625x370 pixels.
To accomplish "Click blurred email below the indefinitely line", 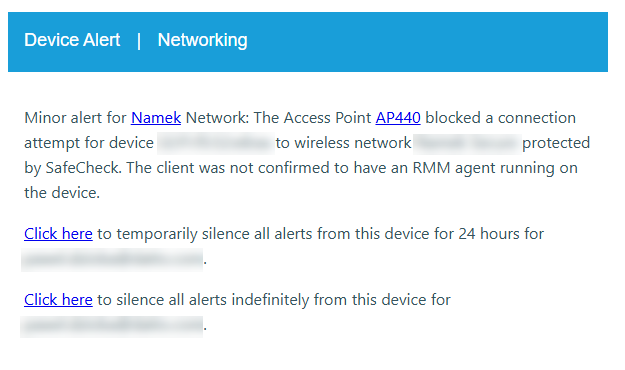I will tap(112, 327).
